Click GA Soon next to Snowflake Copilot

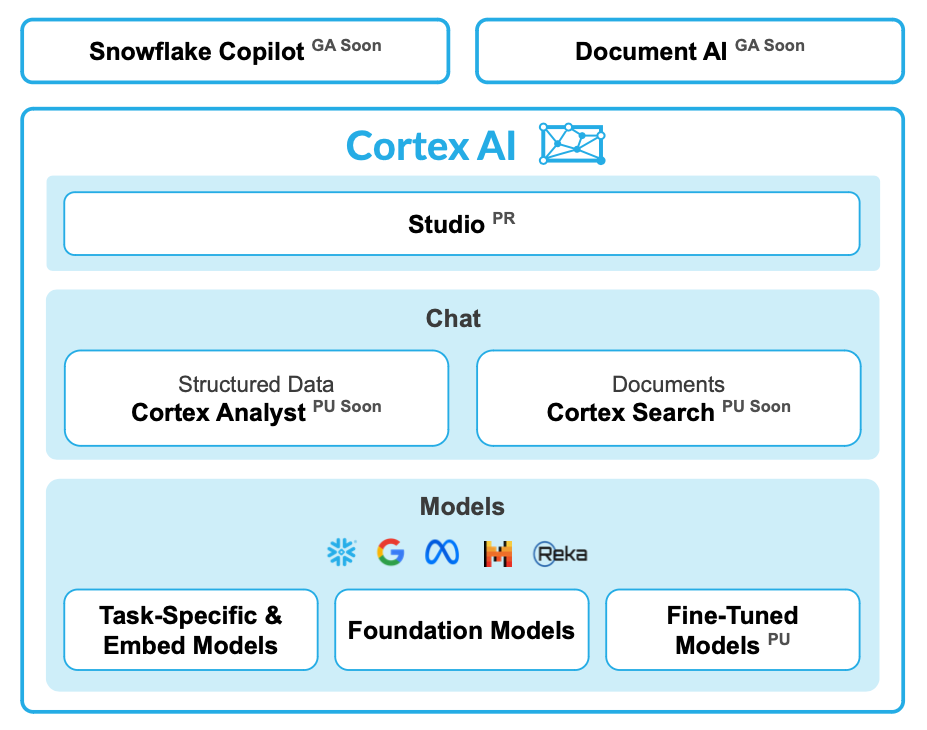click(x=346, y=46)
